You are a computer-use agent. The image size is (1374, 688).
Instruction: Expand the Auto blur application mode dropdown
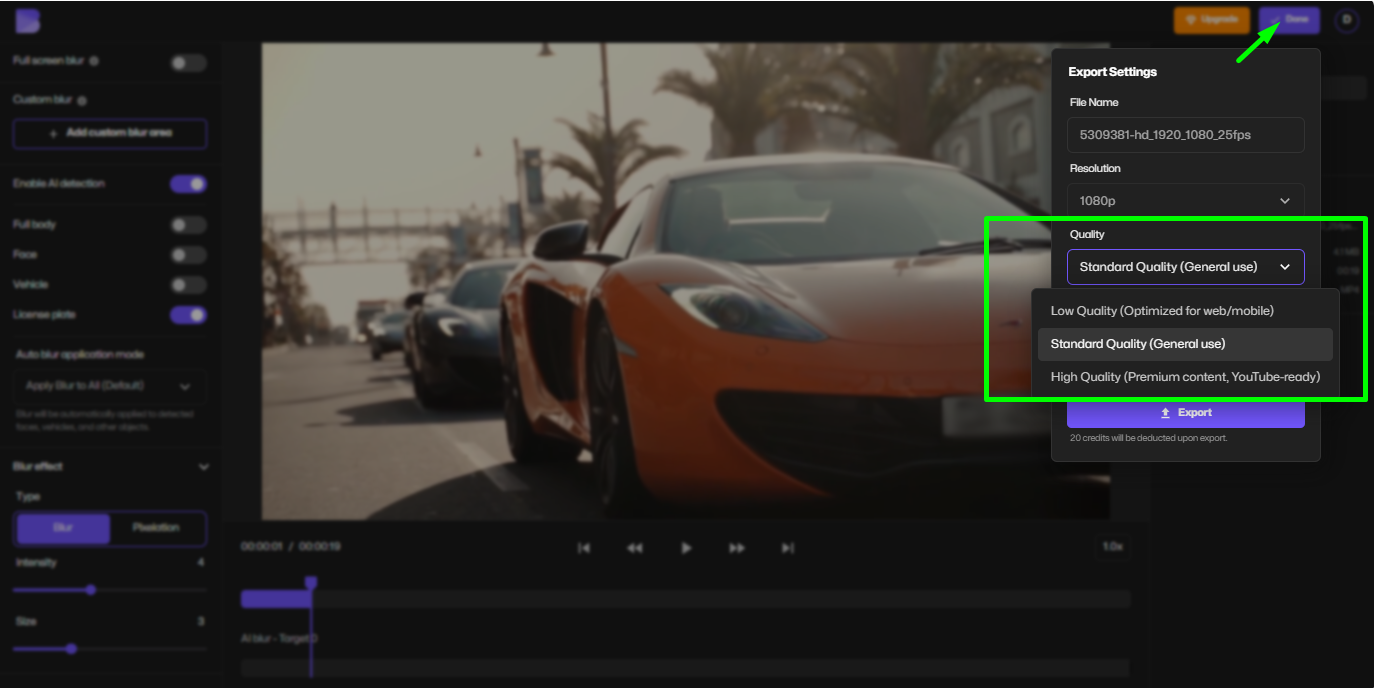[x=110, y=386]
